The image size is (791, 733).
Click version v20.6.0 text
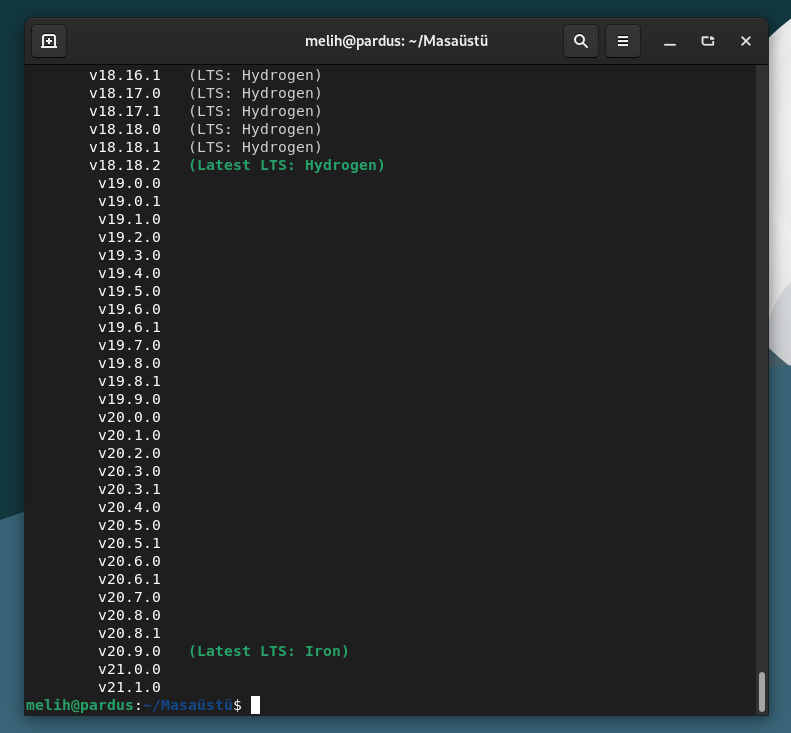[130, 561]
